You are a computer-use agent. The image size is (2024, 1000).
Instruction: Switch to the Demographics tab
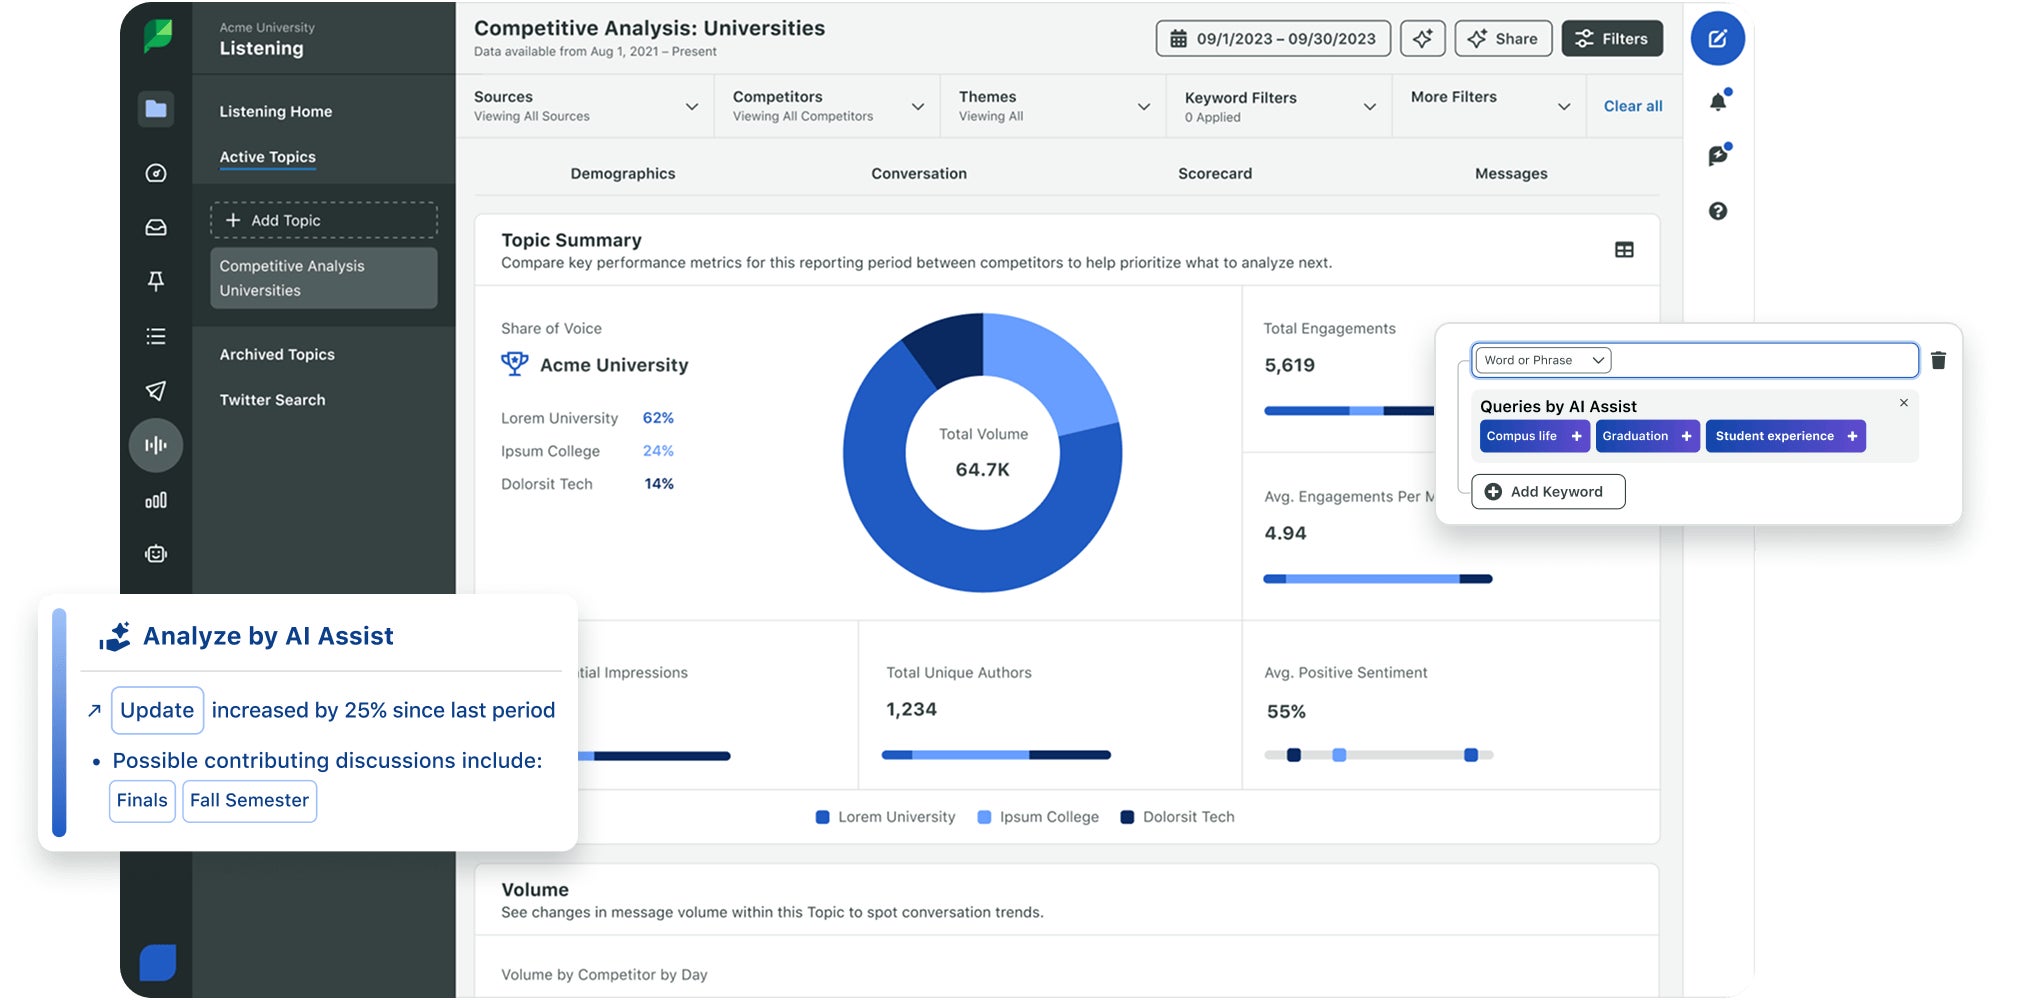622,173
